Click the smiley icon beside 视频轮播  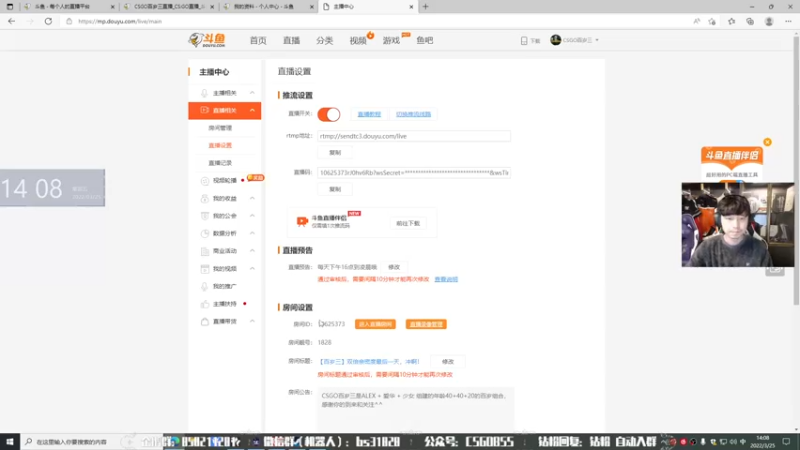205,181
